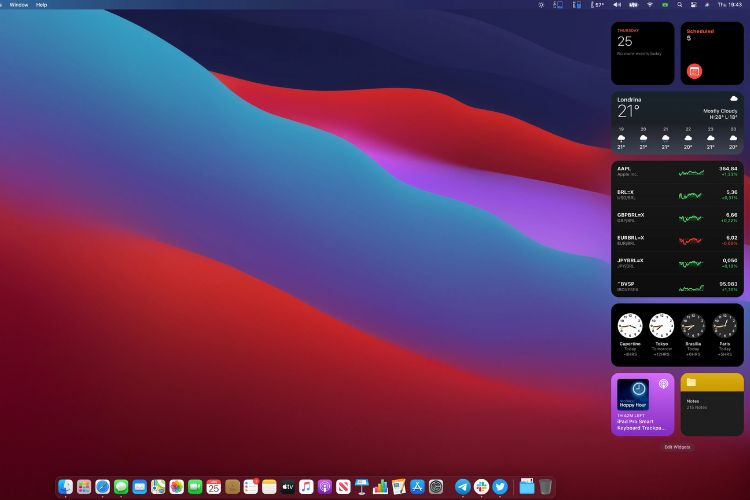Image resolution: width=750 pixels, height=500 pixels.
Task: Launch Keynote from the Dock
Action: 362,487
